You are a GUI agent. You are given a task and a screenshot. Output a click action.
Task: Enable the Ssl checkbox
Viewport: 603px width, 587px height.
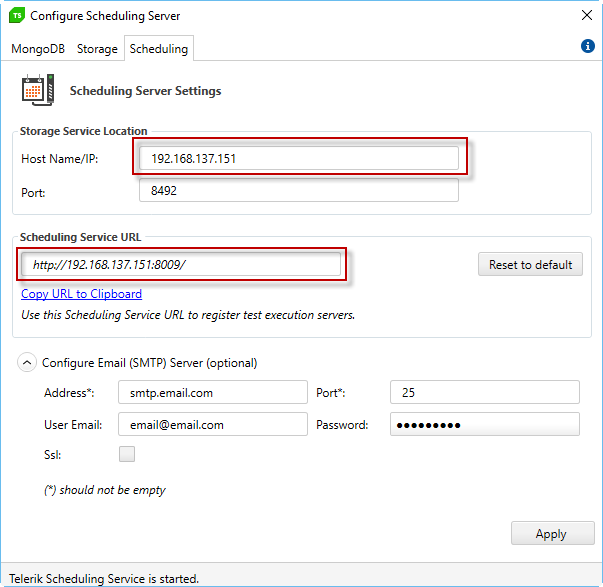coord(127,454)
